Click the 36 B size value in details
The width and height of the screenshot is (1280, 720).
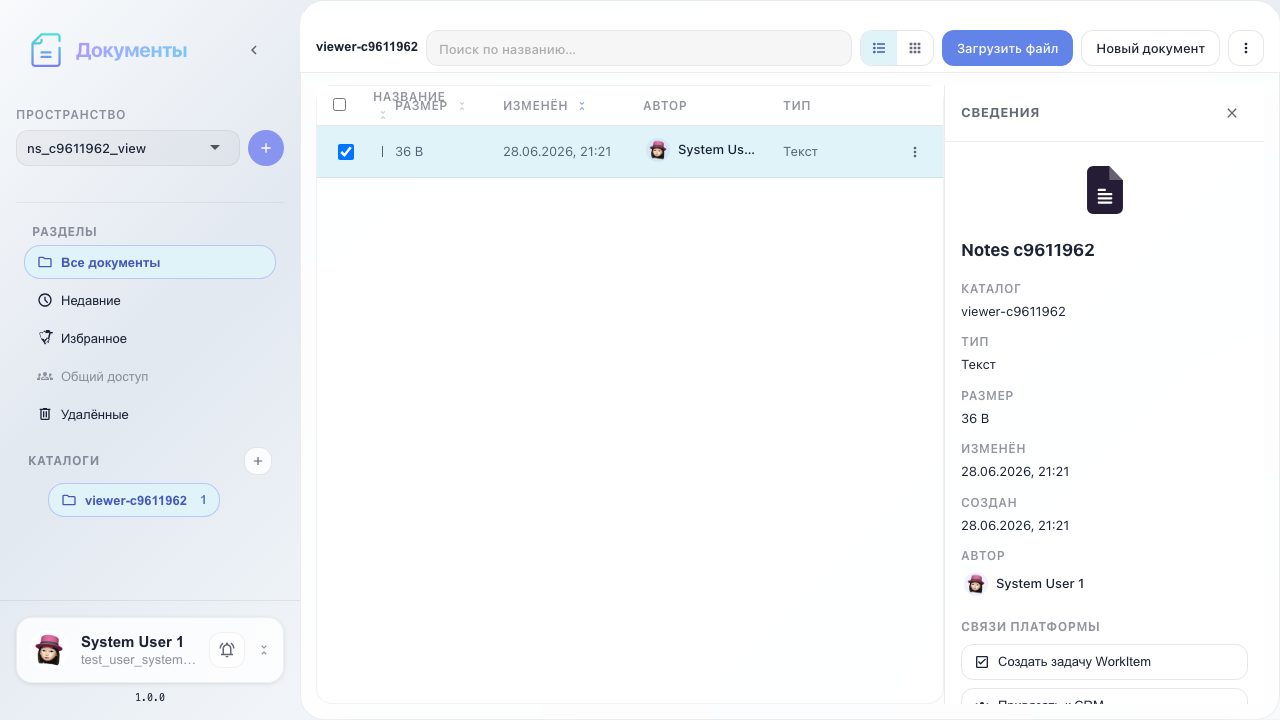[975, 418]
